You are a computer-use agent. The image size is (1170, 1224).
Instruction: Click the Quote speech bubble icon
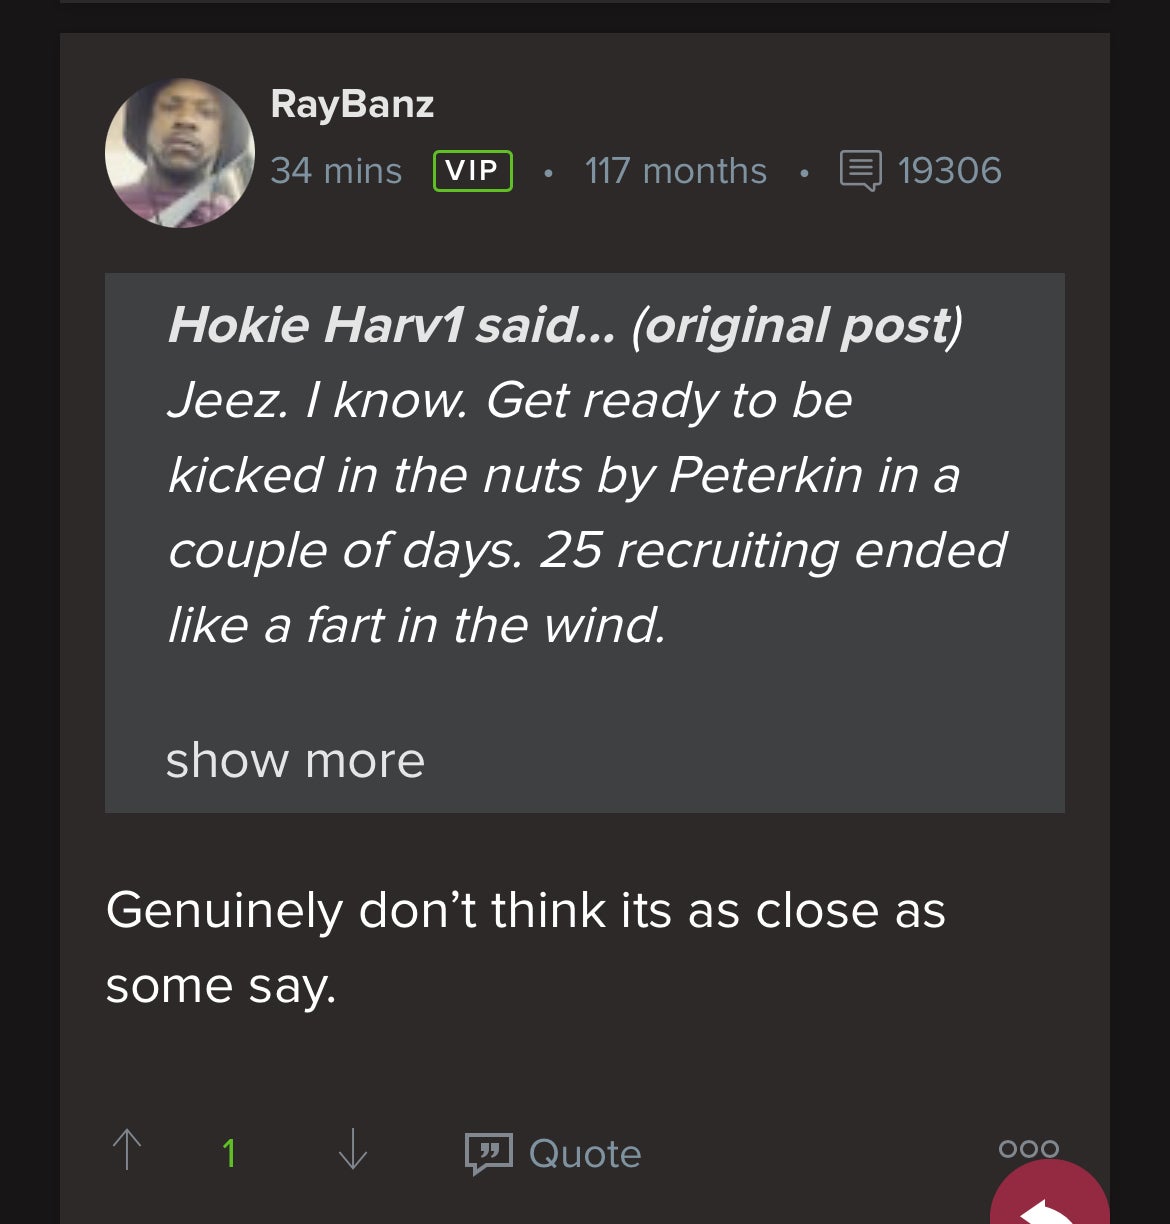(x=488, y=1154)
